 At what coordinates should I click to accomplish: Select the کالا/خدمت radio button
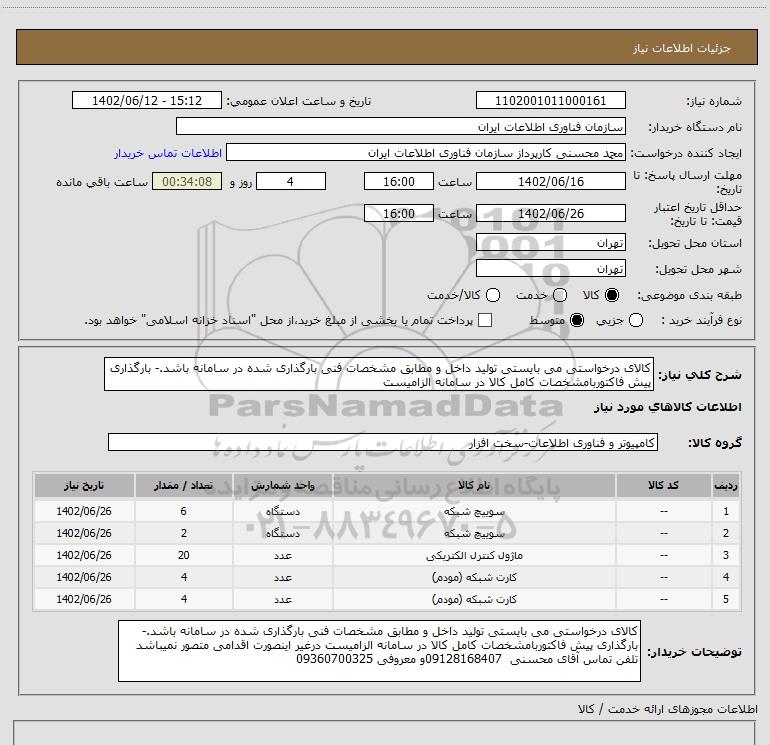coord(493,295)
